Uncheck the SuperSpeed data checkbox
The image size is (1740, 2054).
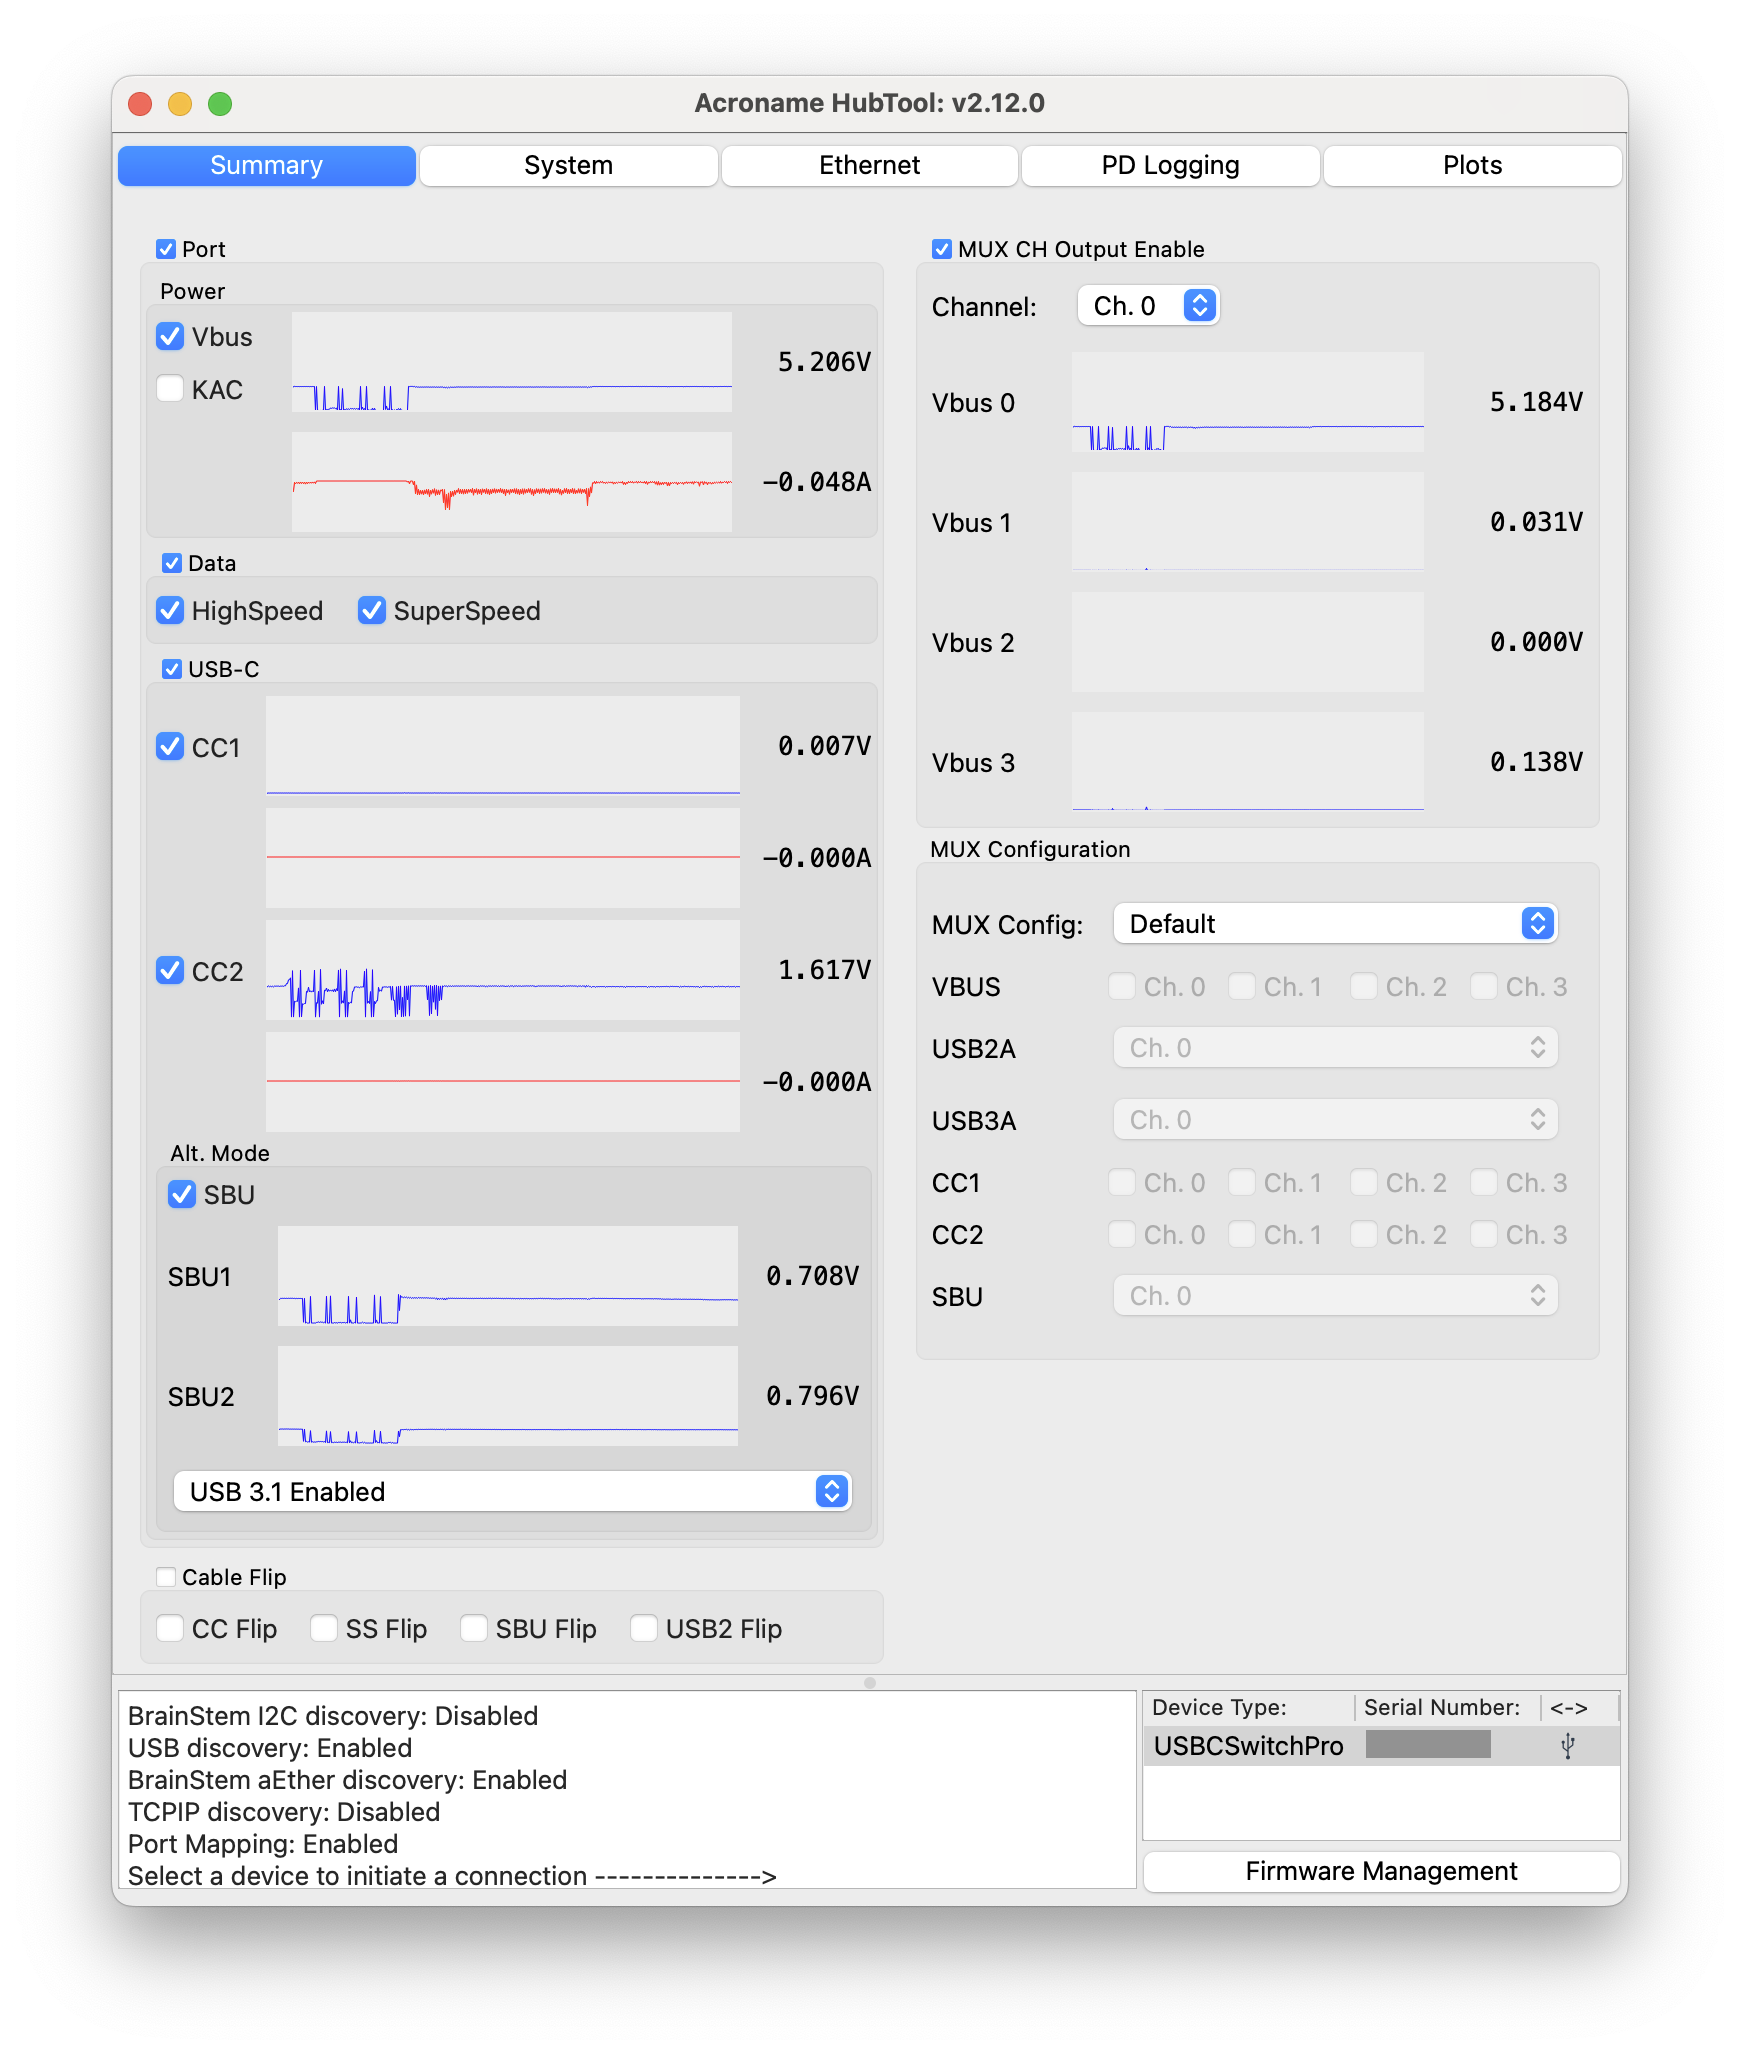click(372, 610)
